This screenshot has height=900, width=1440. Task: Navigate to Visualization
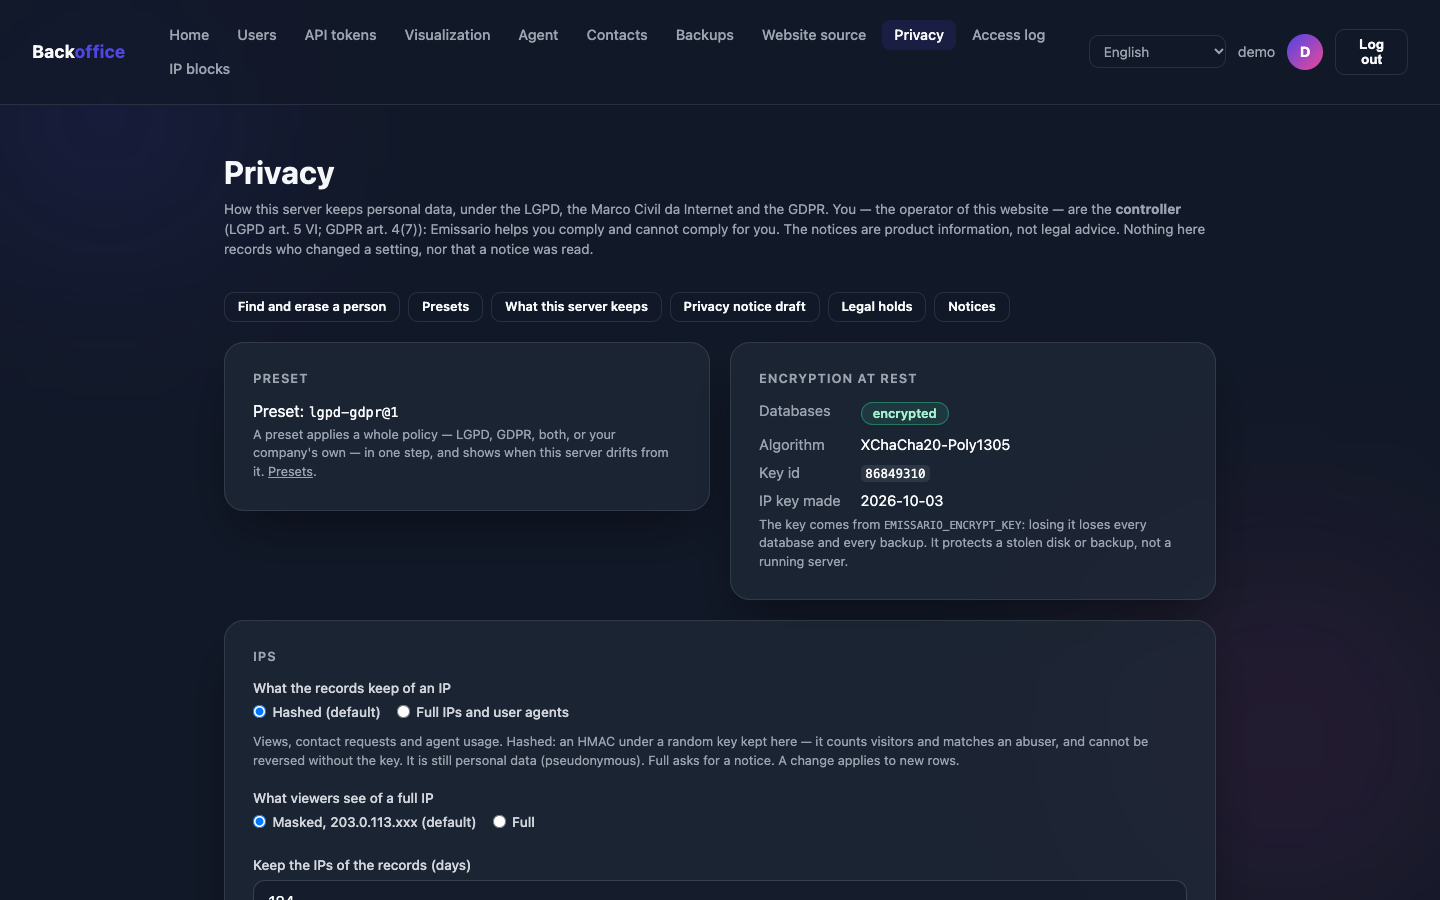[447, 35]
